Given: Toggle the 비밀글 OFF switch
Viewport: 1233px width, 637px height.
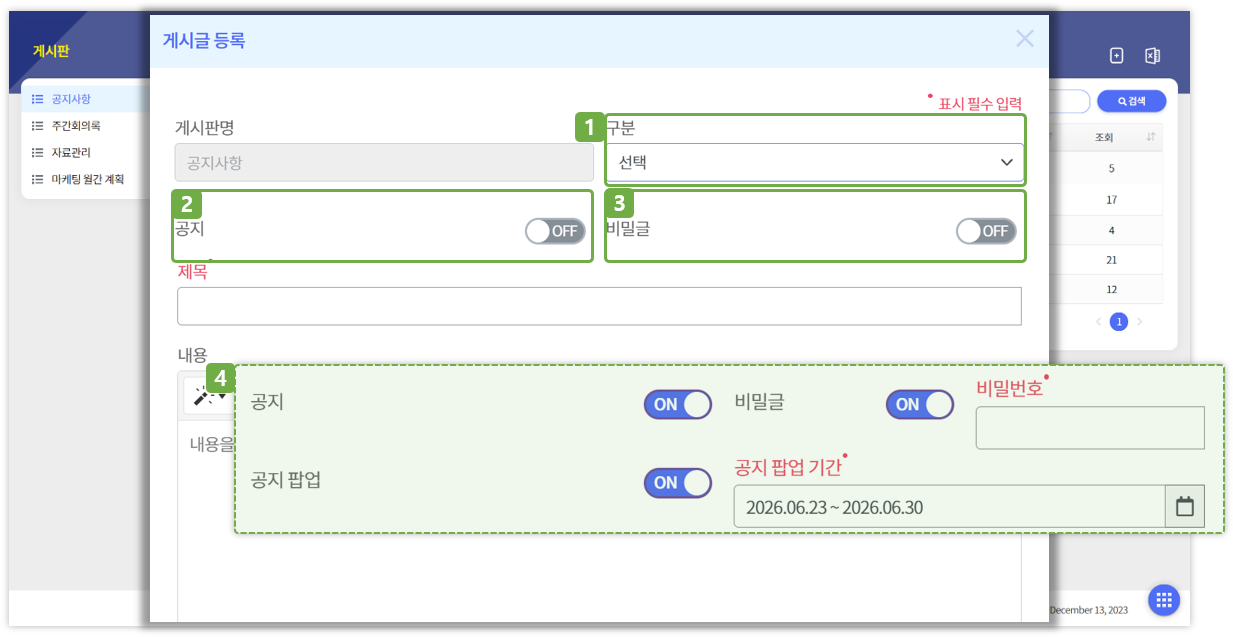Looking at the screenshot, I should tap(986, 231).
